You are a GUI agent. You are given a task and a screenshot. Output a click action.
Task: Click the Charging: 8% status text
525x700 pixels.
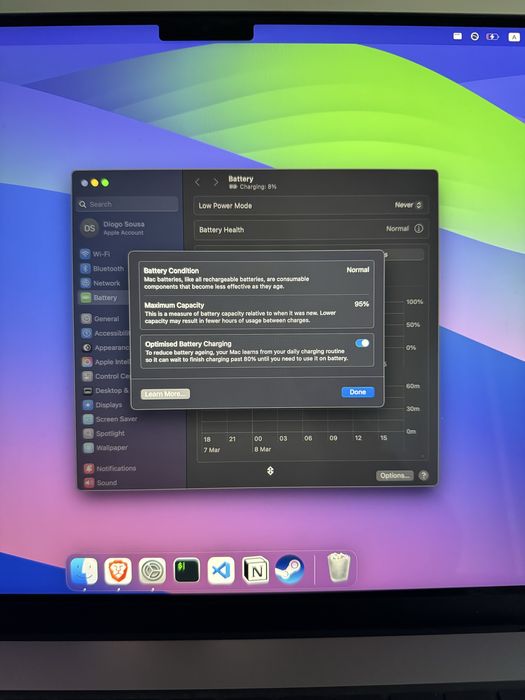coord(258,187)
